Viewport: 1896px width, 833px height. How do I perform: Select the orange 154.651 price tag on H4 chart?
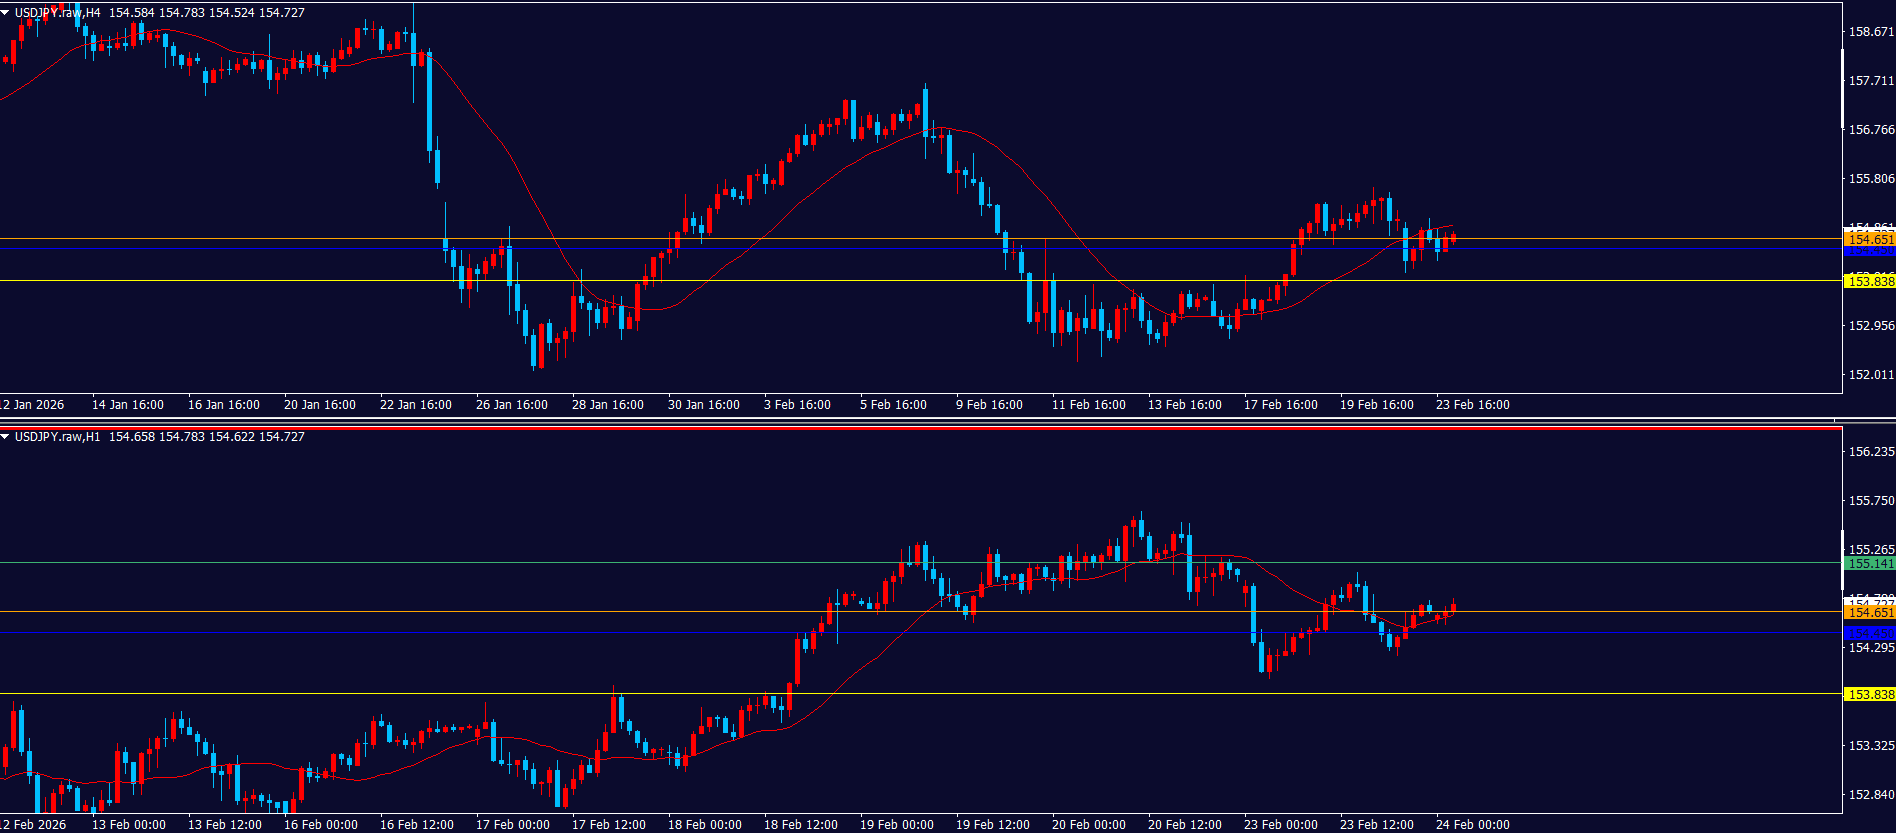click(x=1869, y=239)
